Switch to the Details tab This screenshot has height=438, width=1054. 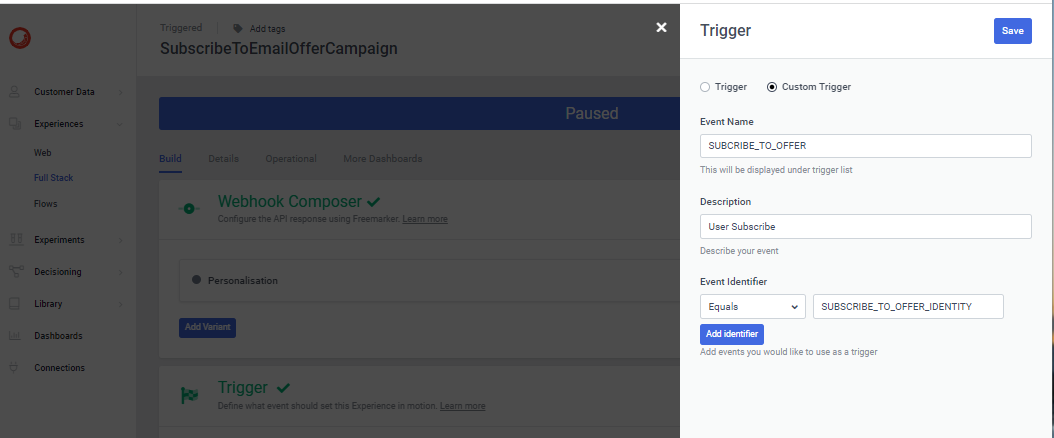click(223, 159)
